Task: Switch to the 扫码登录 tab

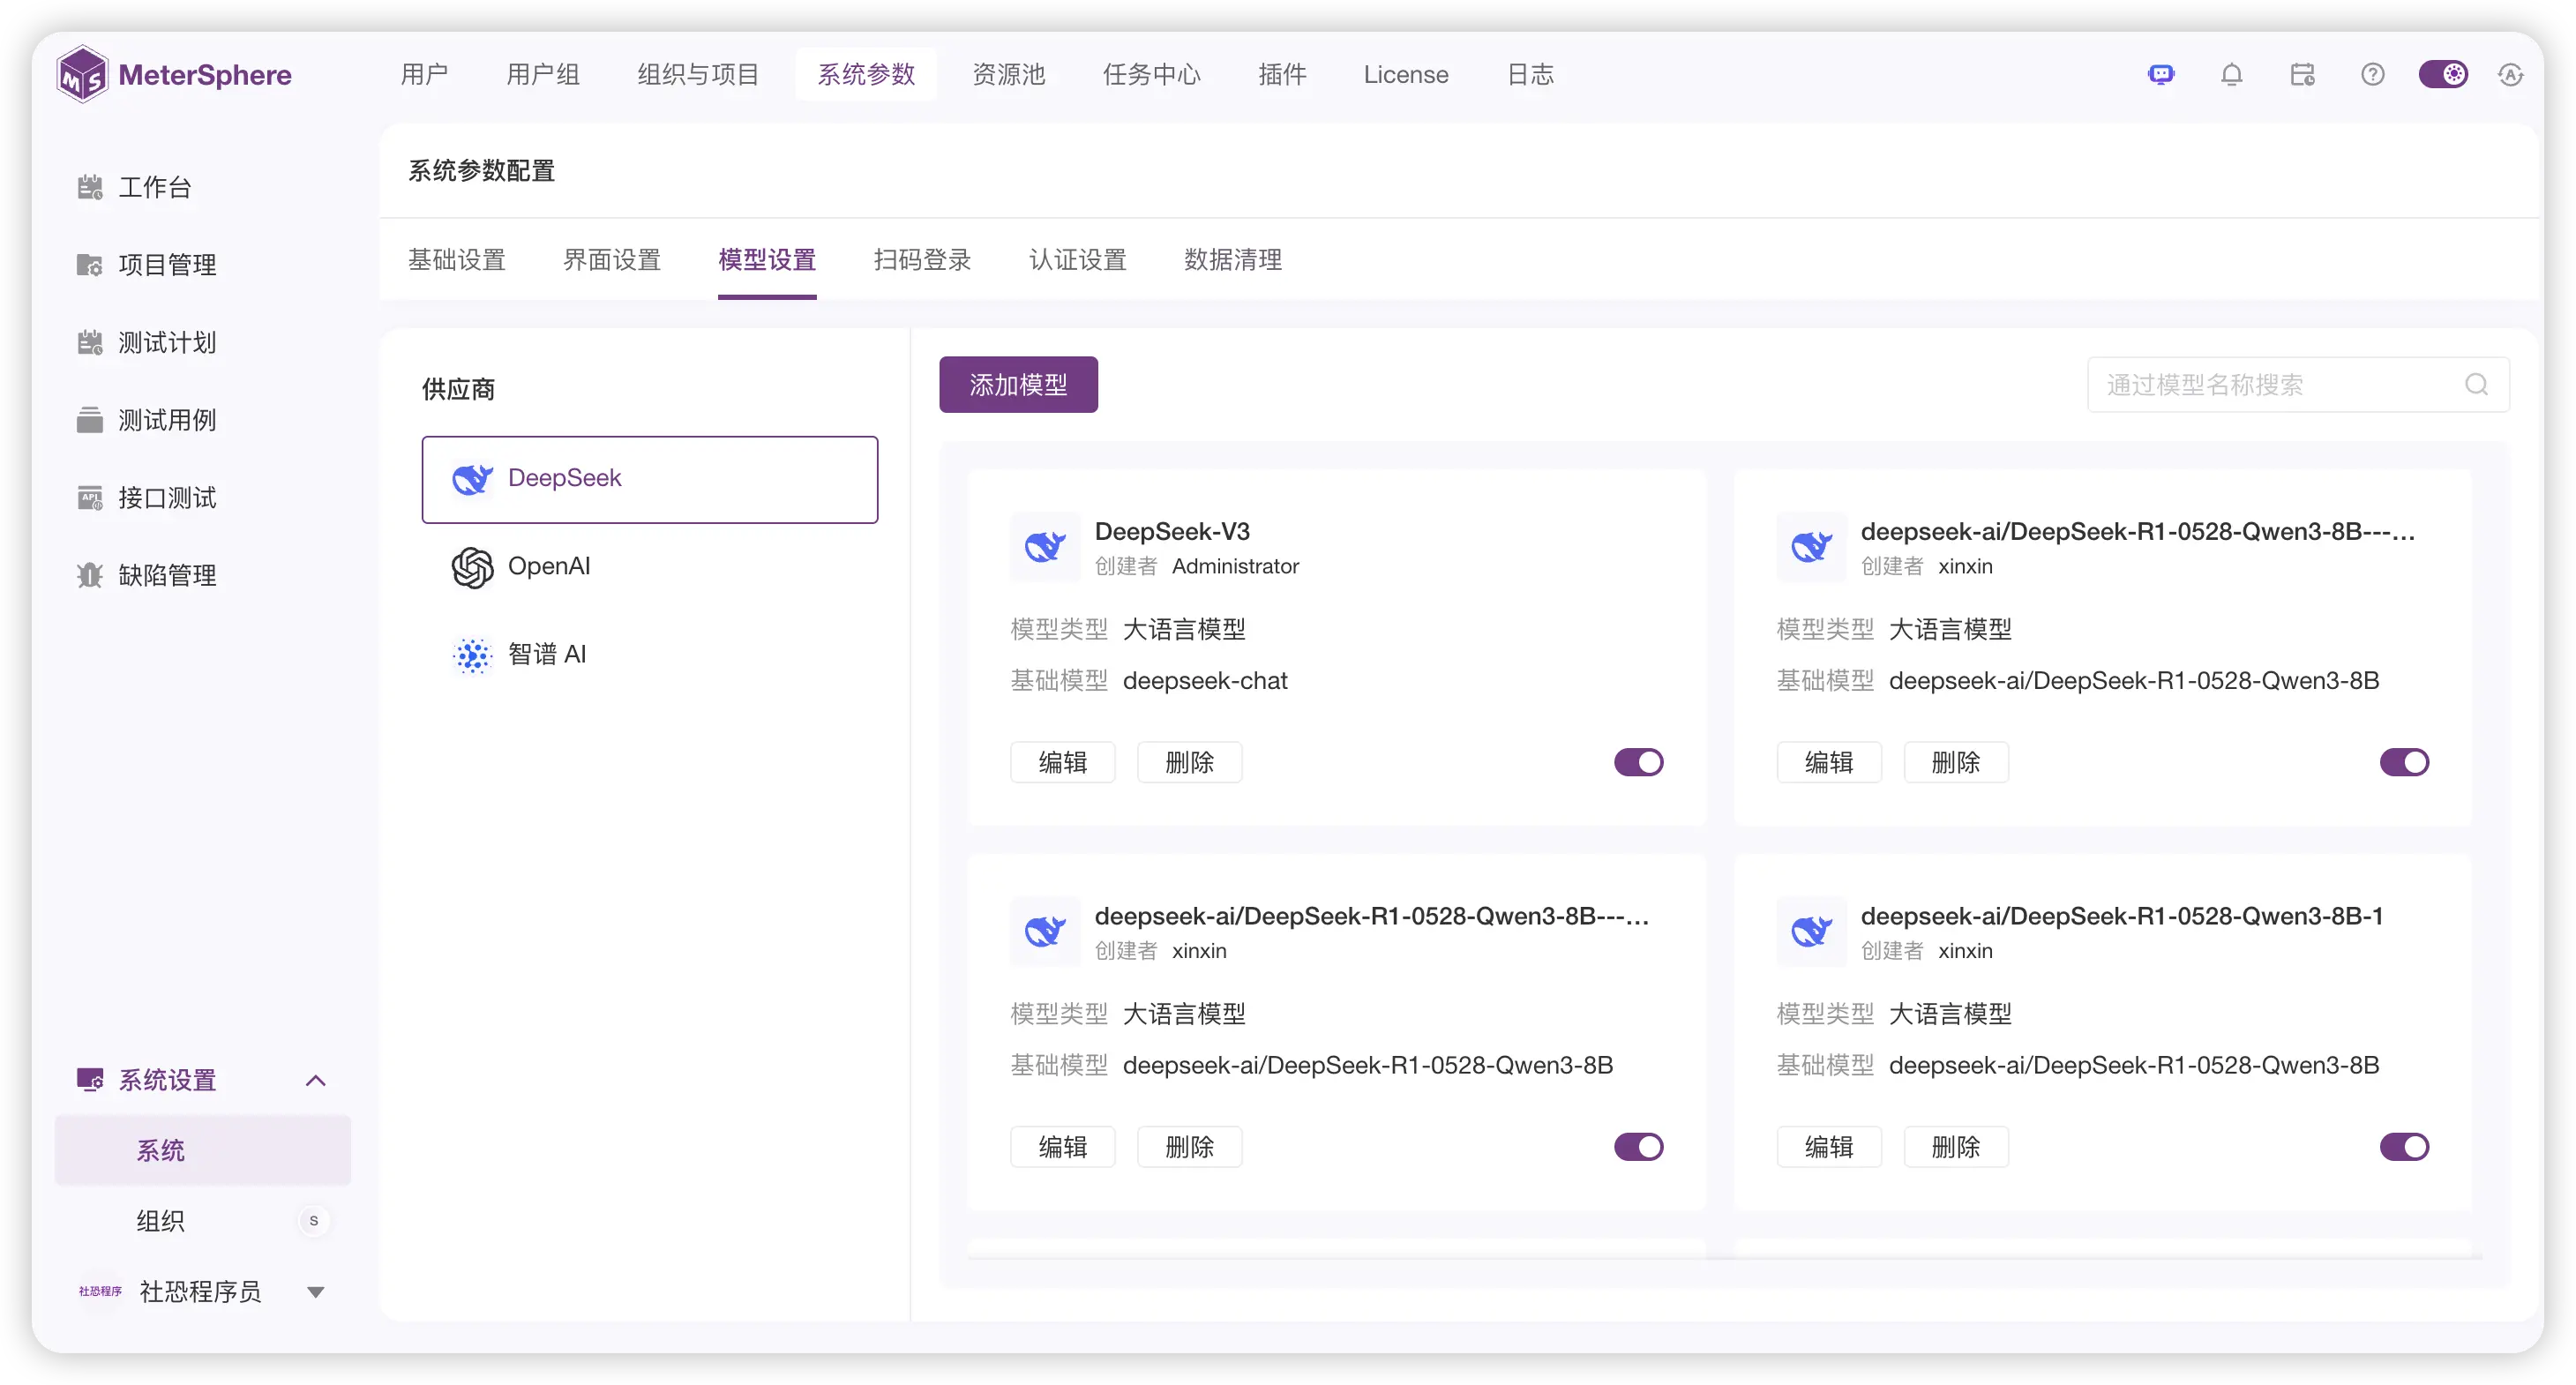Action: [922, 260]
